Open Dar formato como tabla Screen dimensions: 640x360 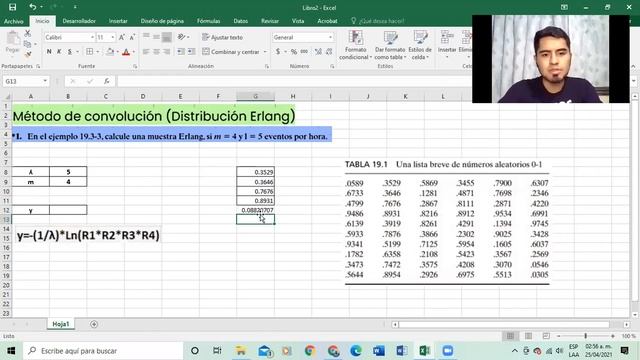pos(390,45)
